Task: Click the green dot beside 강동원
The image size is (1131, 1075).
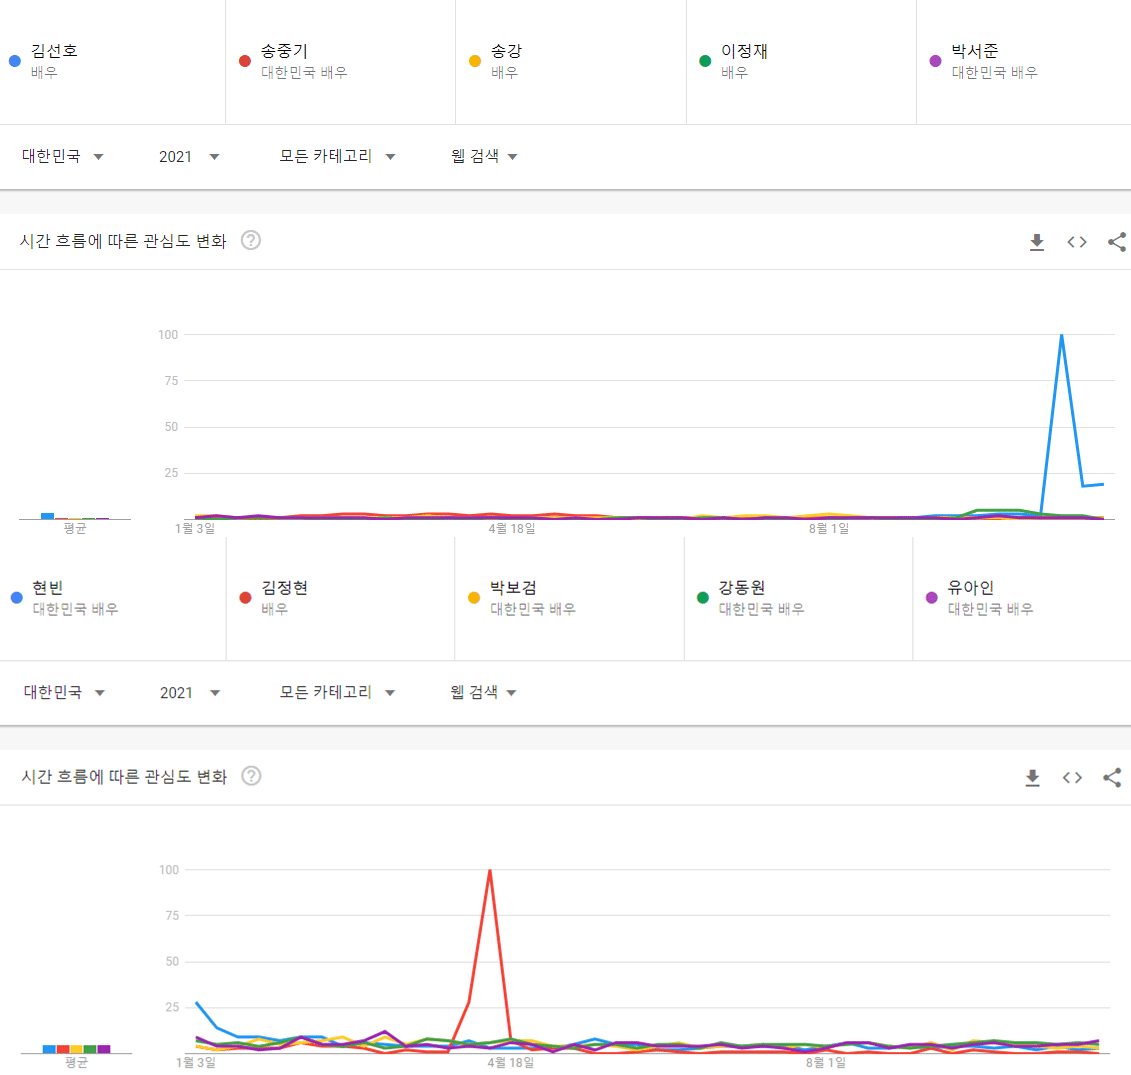Action: click(x=703, y=597)
